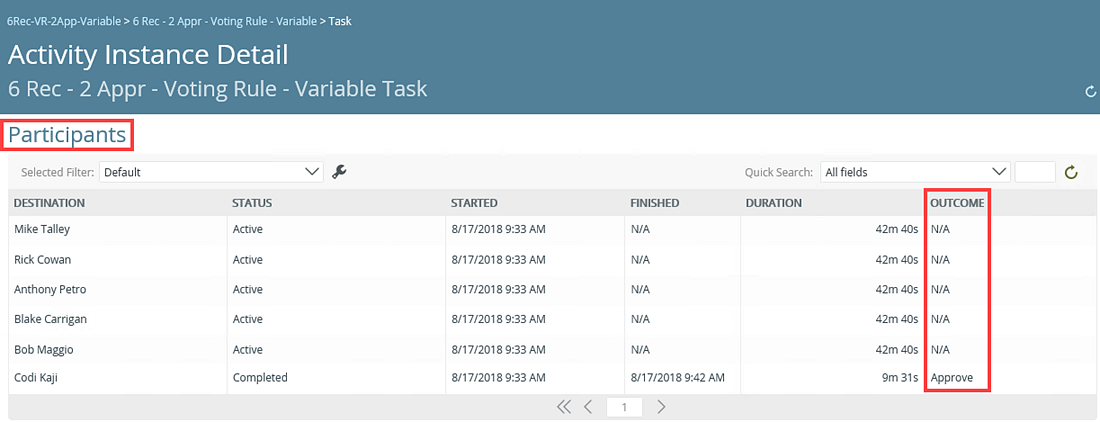Viewport: 1100px width, 422px height.
Task: Refresh the Quick Search results icon
Action: (1071, 172)
